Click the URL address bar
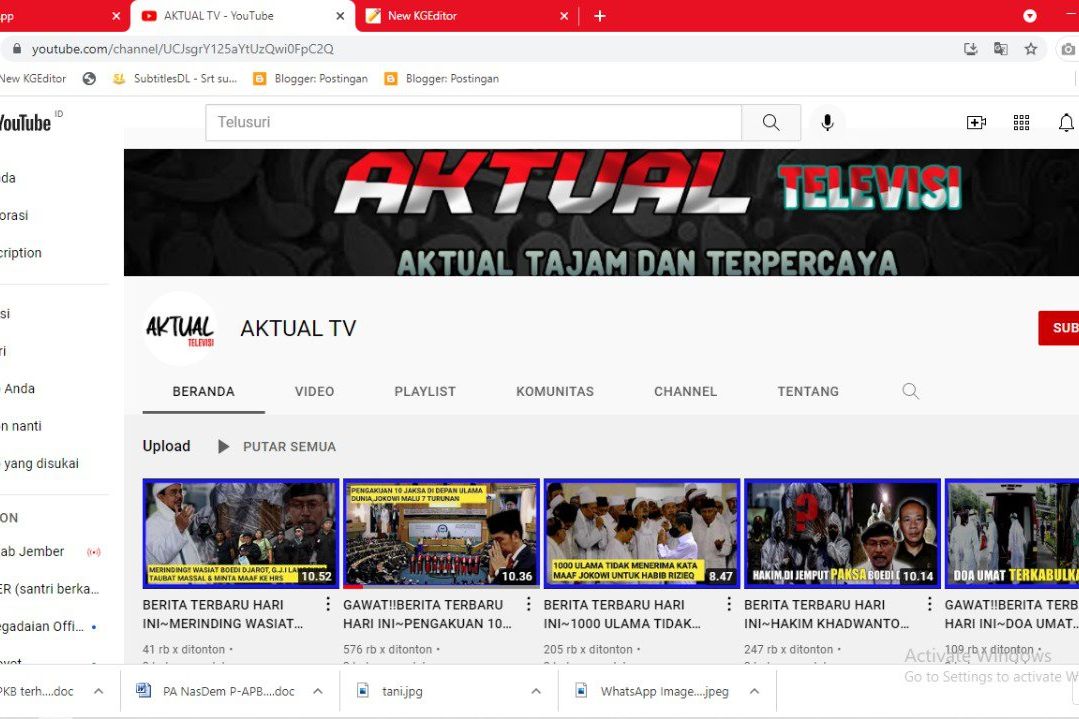 (x=482, y=49)
